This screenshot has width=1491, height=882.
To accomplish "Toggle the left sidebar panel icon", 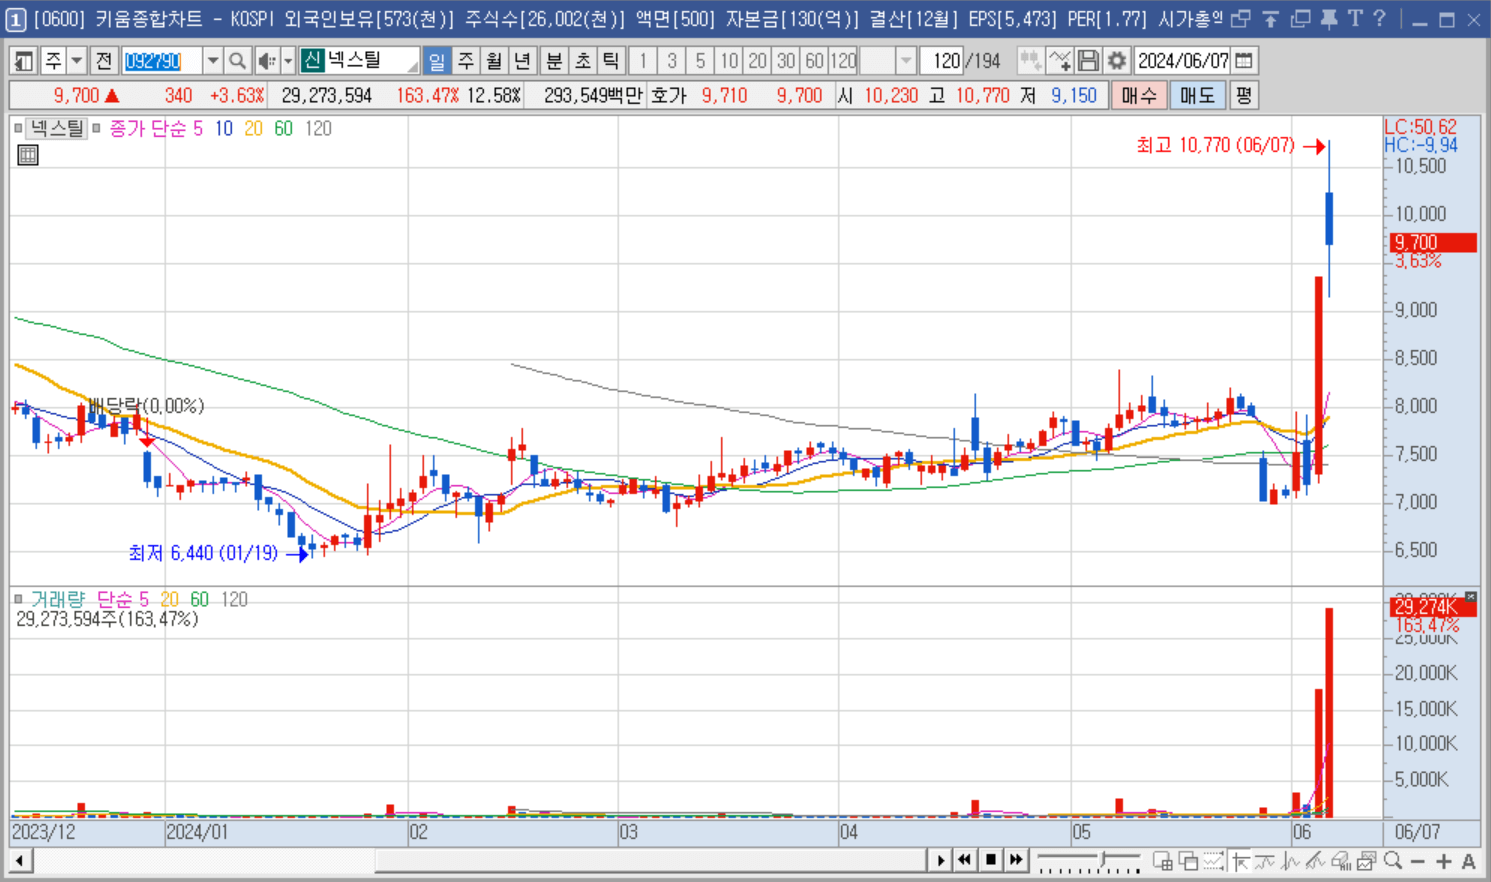I will point(23,61).
